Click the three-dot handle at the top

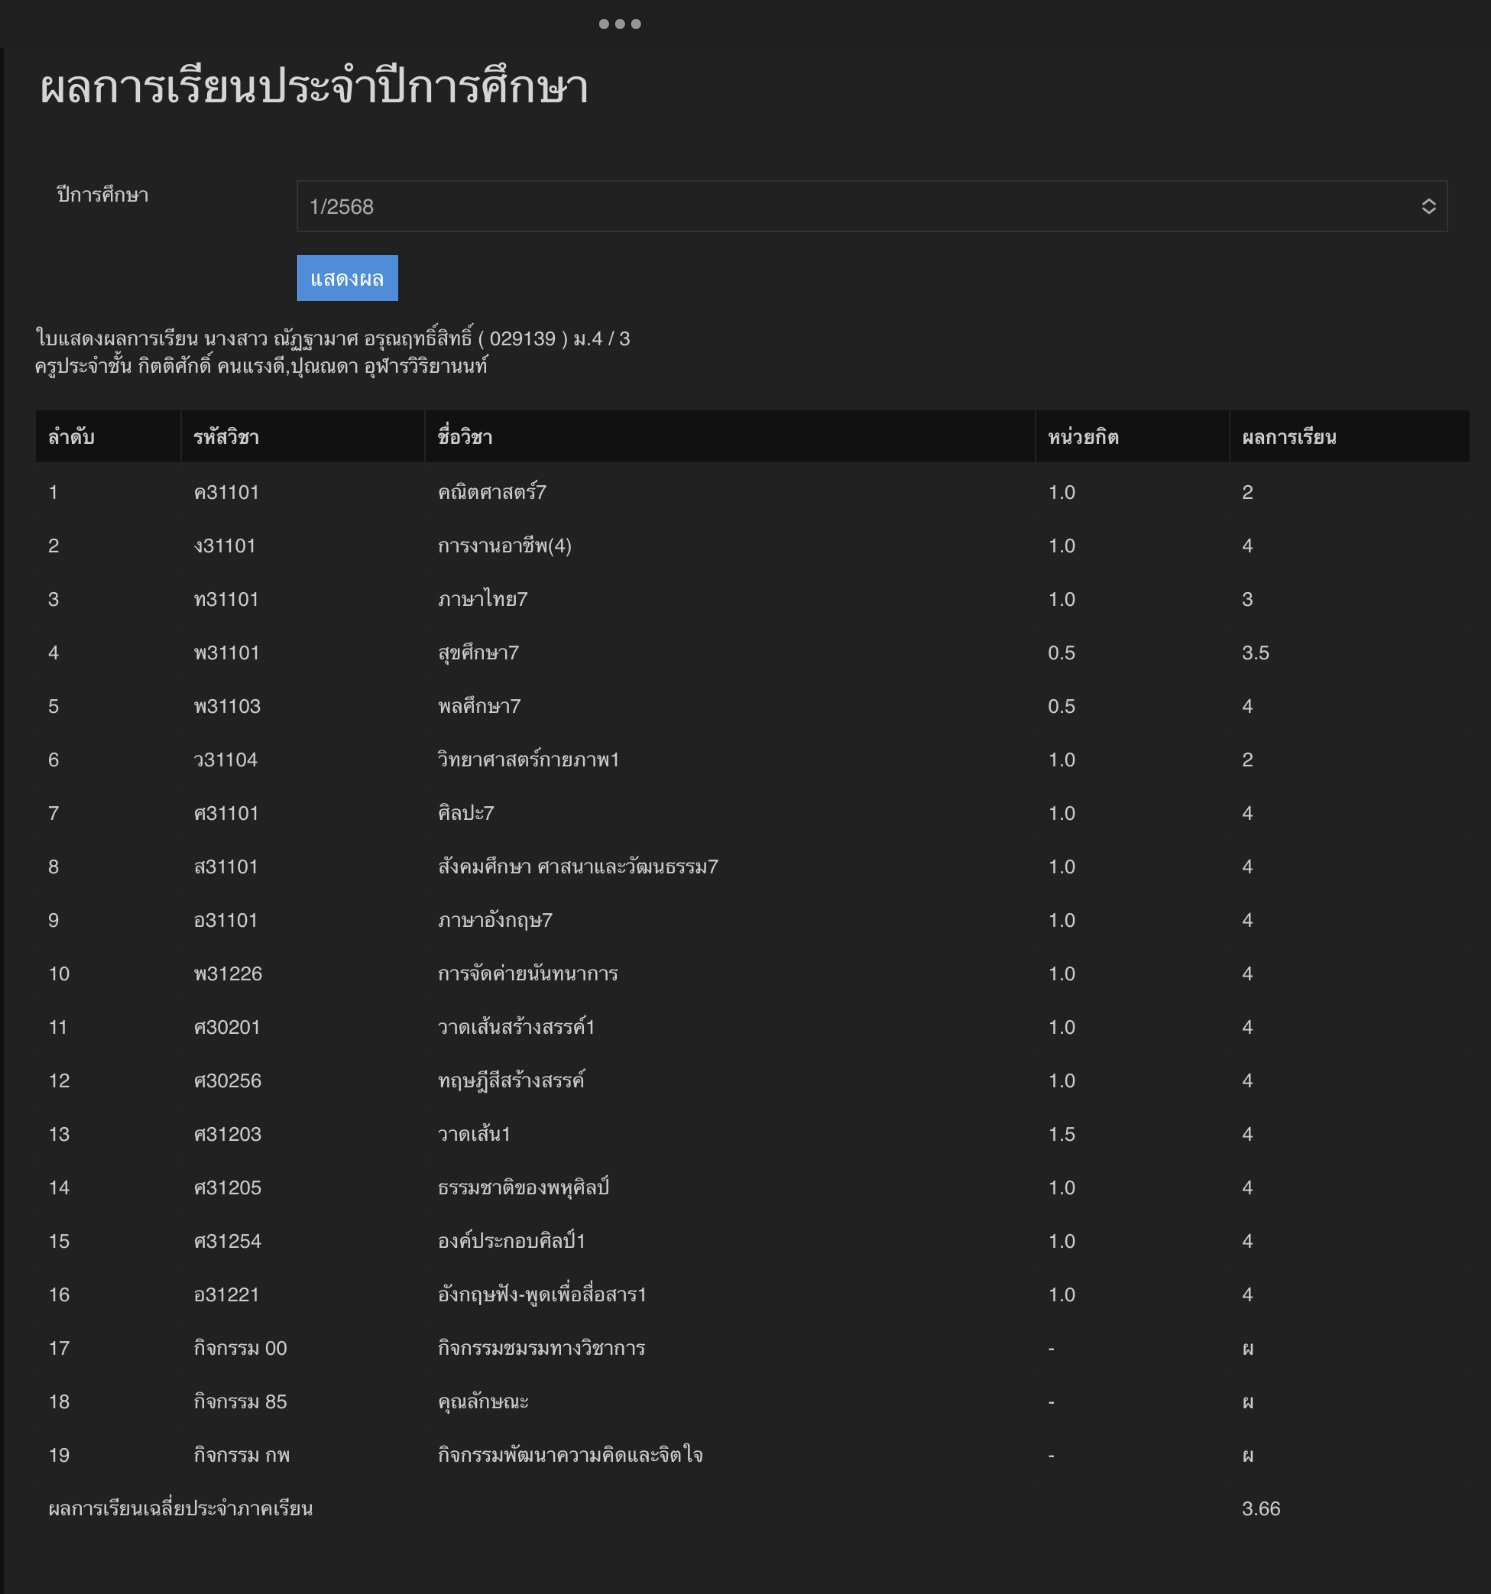click(x=619, y=24)
